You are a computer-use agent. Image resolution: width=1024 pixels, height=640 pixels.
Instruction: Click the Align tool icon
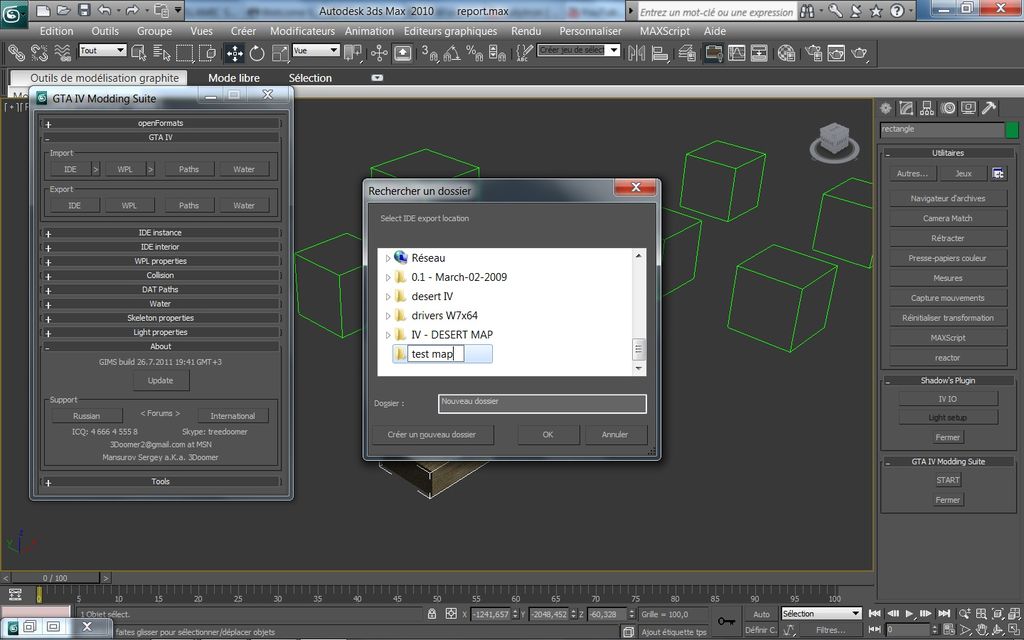[660, 53]
